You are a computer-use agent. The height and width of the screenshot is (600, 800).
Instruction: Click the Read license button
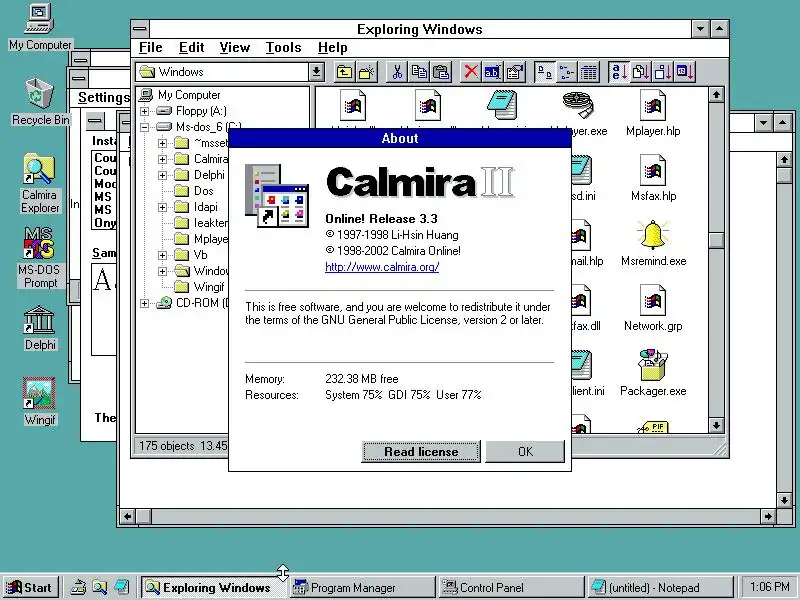tap(421, 452)
